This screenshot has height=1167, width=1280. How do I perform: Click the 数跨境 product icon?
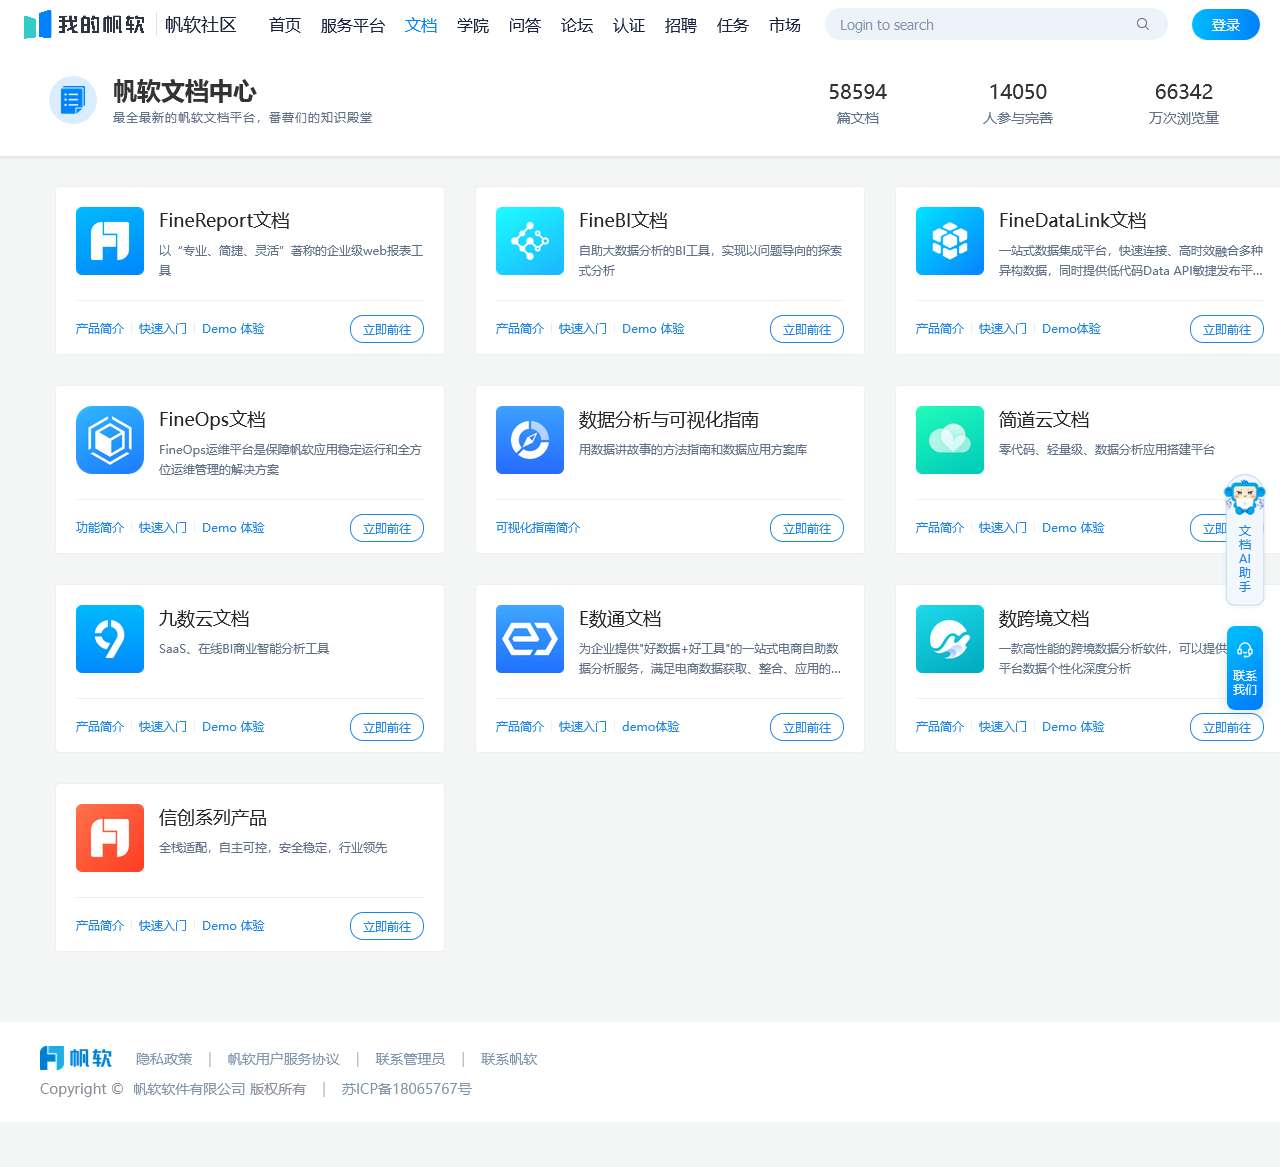coord(950,639)
